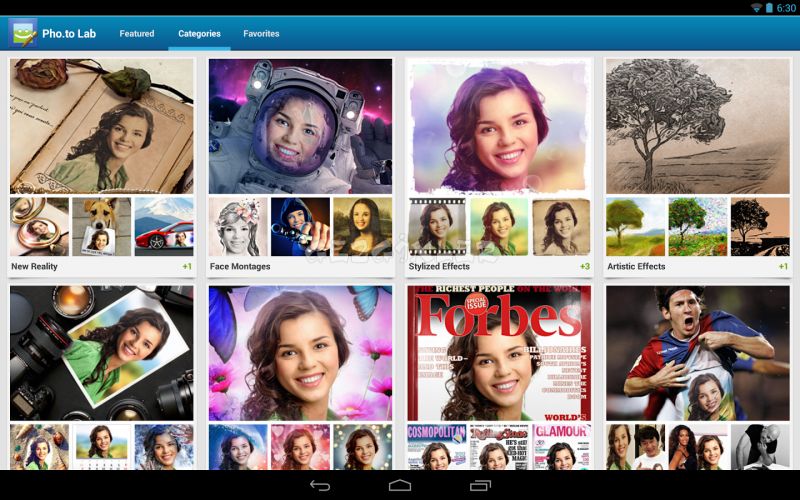Check the Wi-Fi status icon
Screen dimensions: 800x500
tap(757, 8)
